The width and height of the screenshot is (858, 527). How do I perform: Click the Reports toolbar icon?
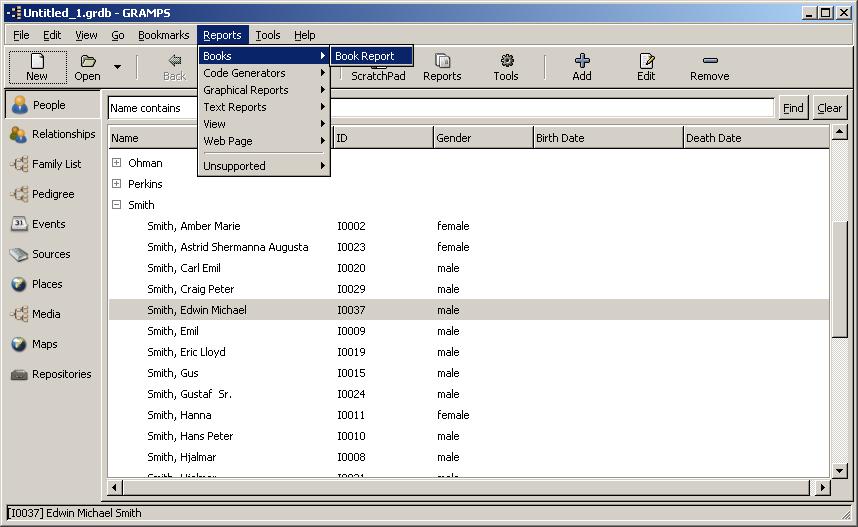click(442, 67)
